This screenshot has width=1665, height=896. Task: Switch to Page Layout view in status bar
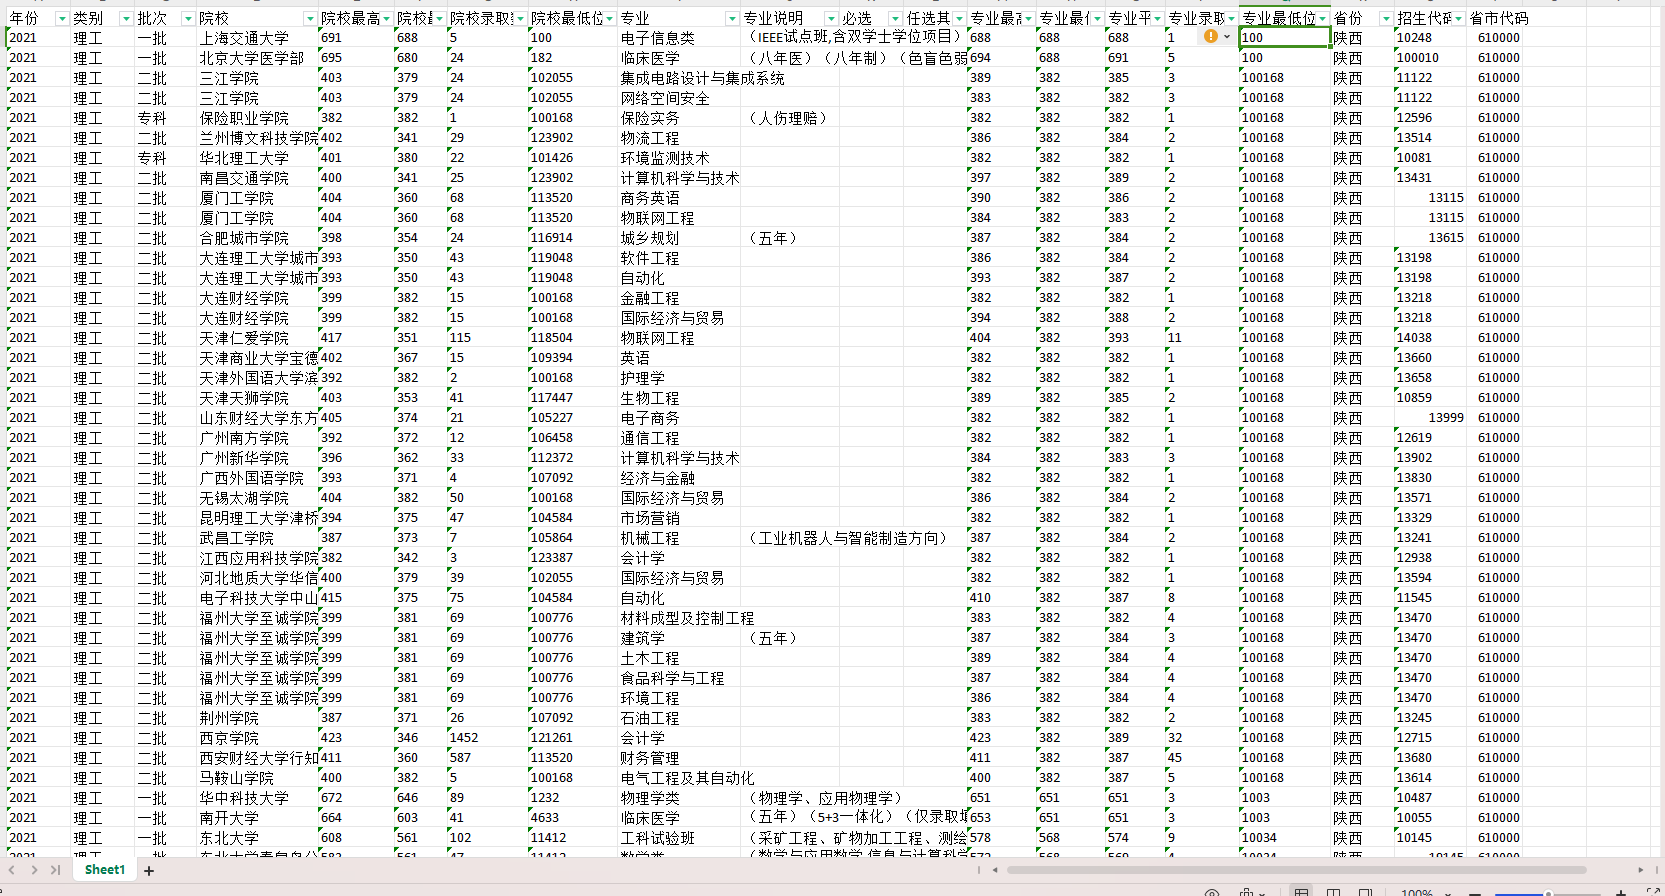click(1333, 892)
